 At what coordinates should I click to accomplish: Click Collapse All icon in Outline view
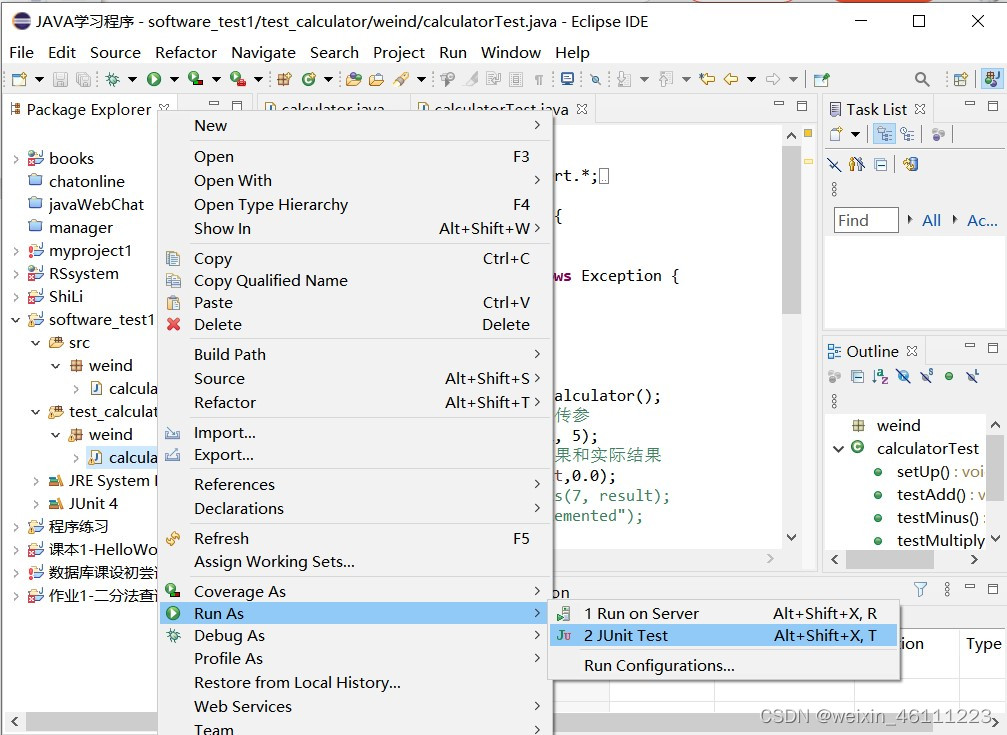857,376
